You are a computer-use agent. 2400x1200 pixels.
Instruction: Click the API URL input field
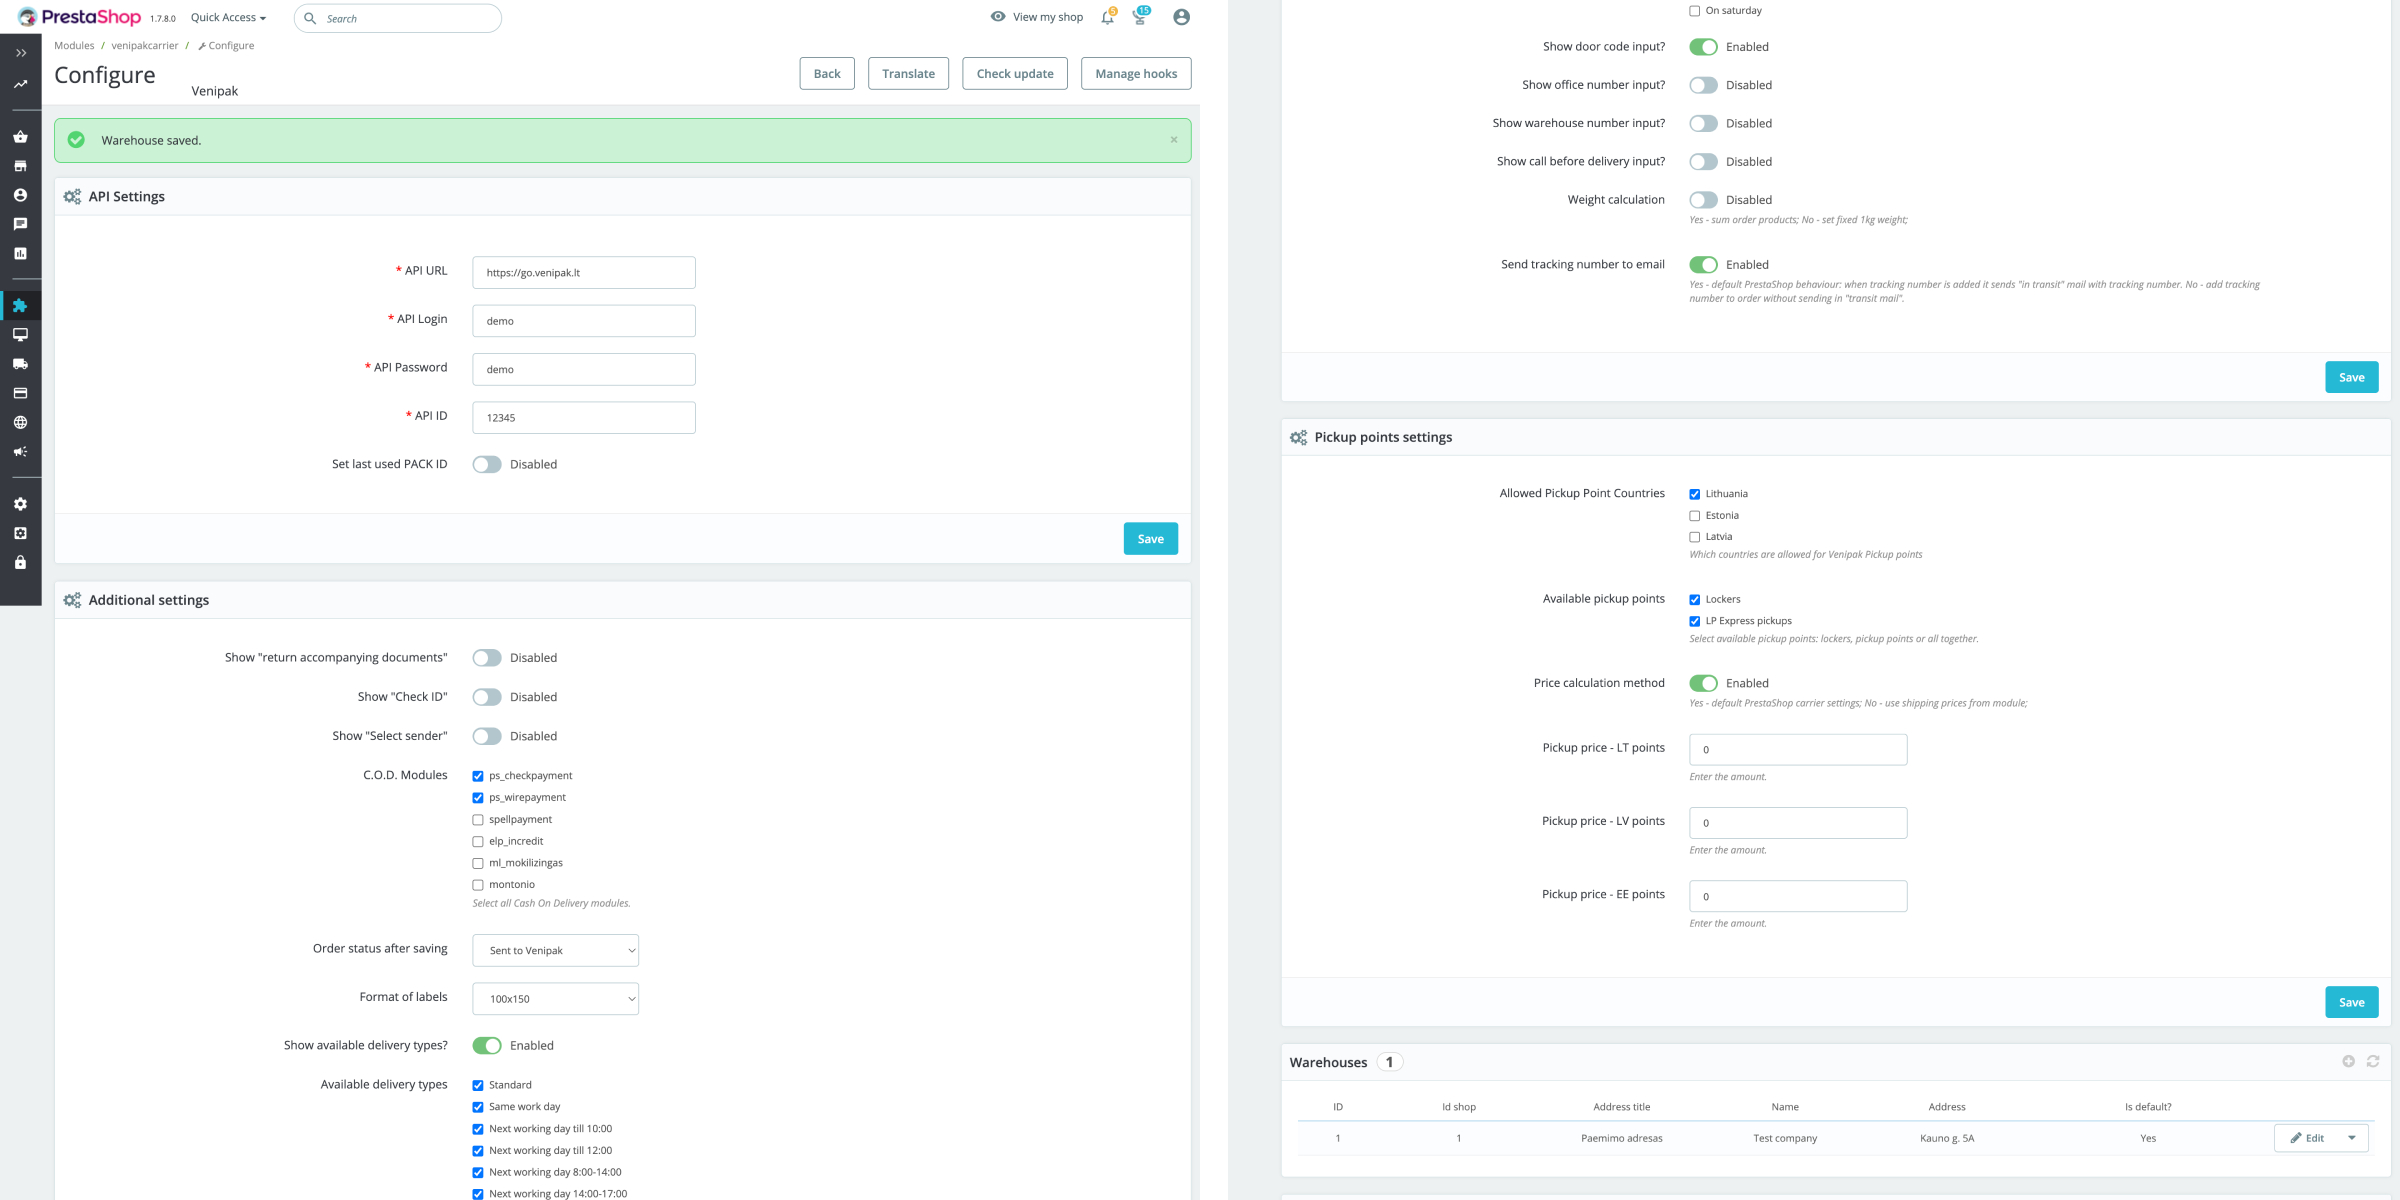point(584,272)
